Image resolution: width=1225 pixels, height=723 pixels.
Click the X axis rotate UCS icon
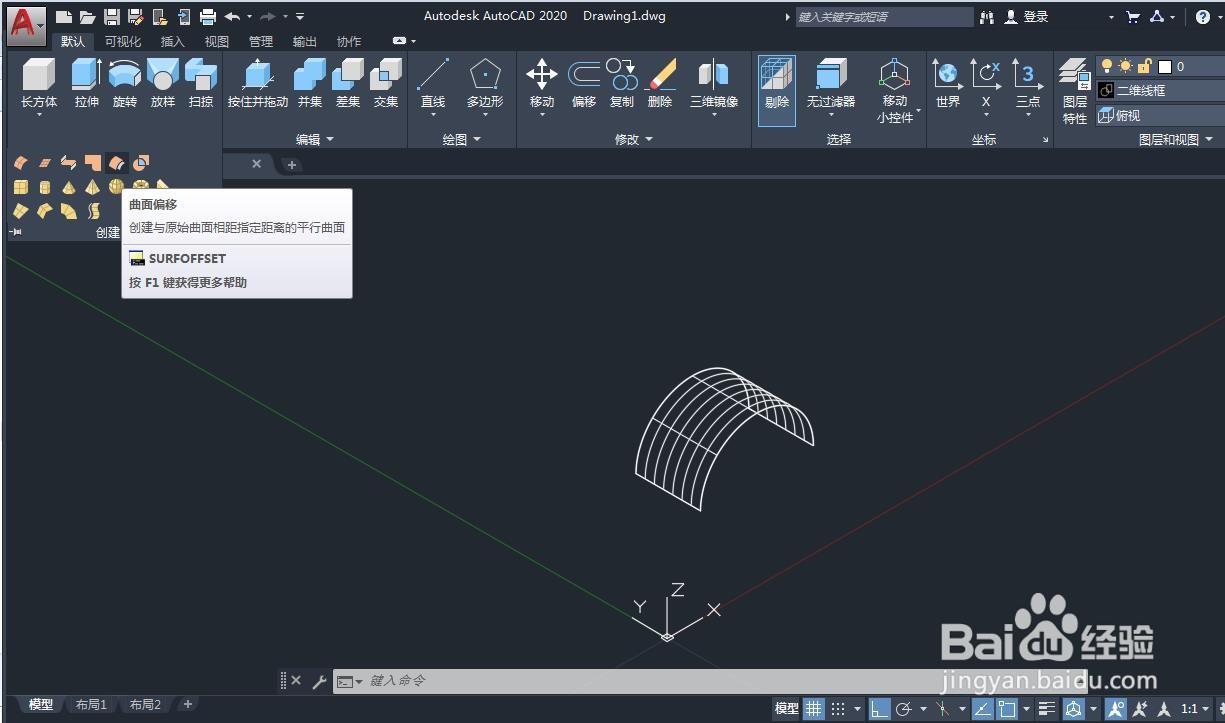[x=986, y=82]
